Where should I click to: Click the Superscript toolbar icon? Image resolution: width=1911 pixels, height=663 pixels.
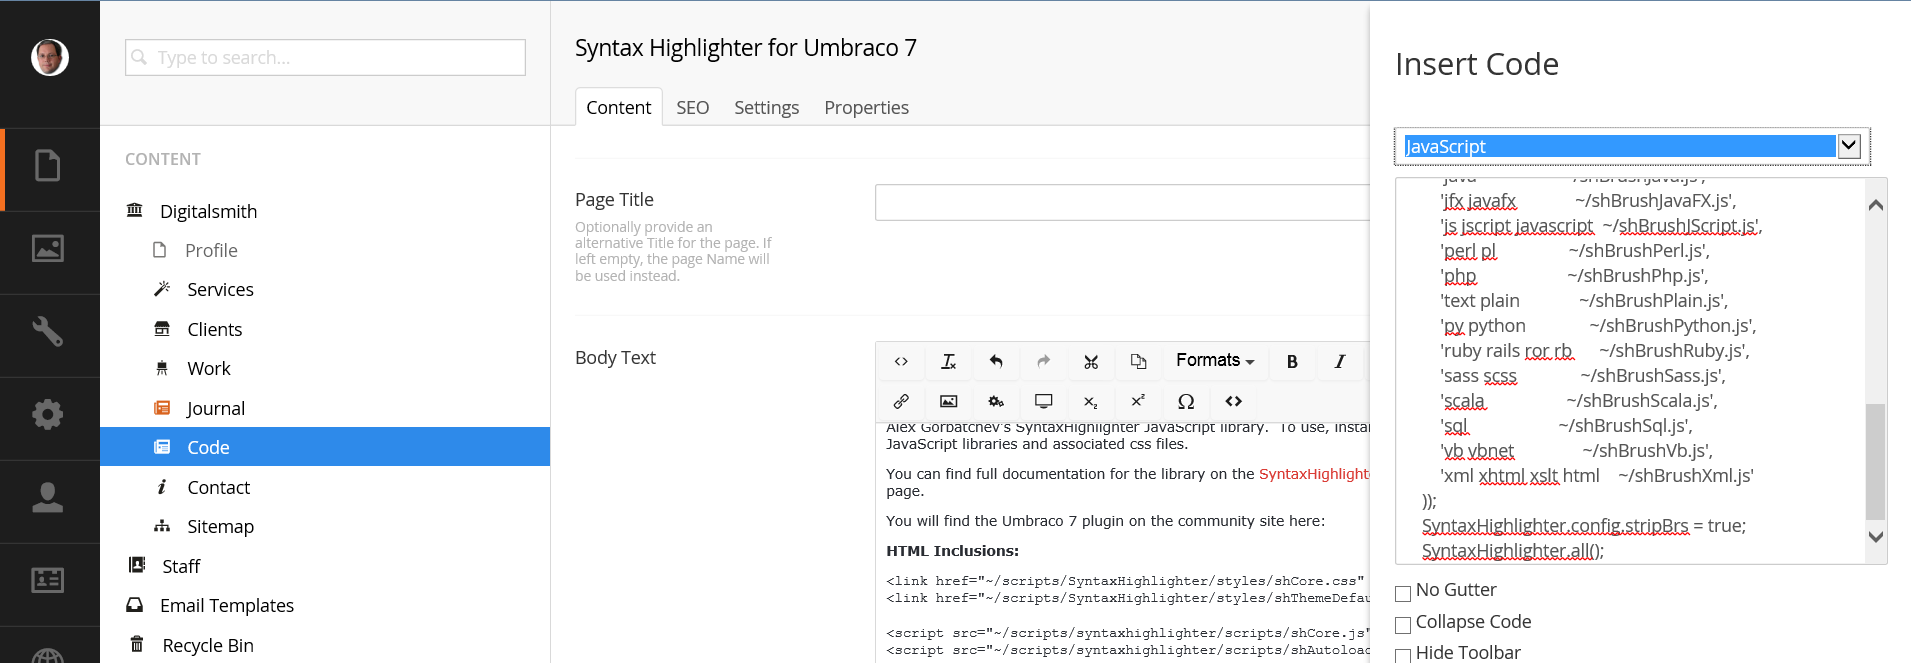[1138, 401]
